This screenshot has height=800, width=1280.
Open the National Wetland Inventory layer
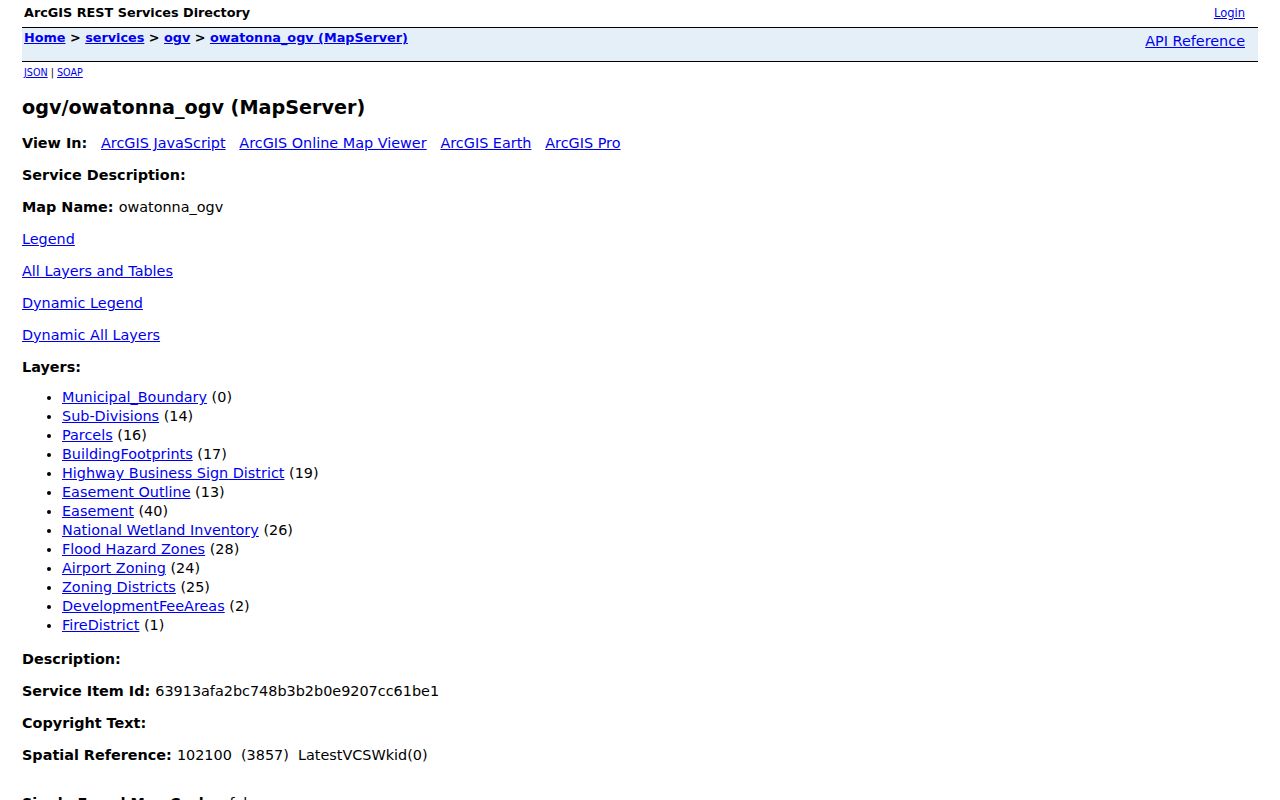pyautogui.click(x=160, y=530)
